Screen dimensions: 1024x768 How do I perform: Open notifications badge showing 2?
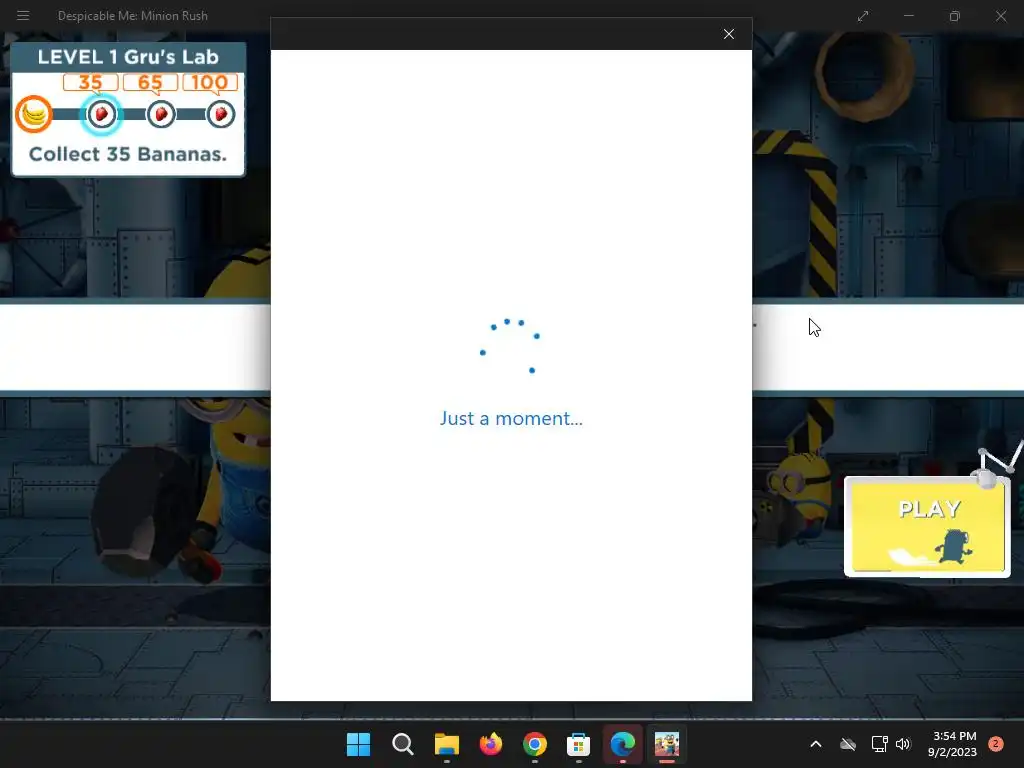pos(996,744)
